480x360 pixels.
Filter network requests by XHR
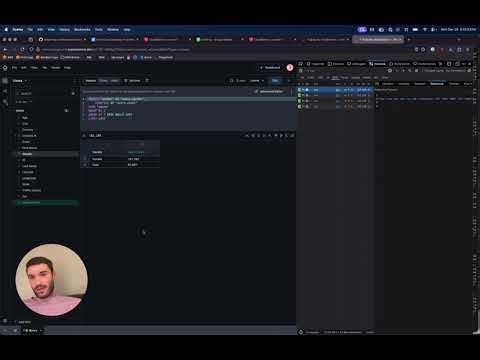335,77
